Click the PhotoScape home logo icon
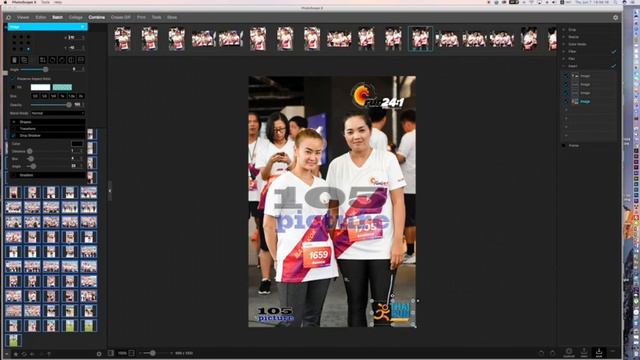Screen dimensions: 640x360 [x=8, y=18]
